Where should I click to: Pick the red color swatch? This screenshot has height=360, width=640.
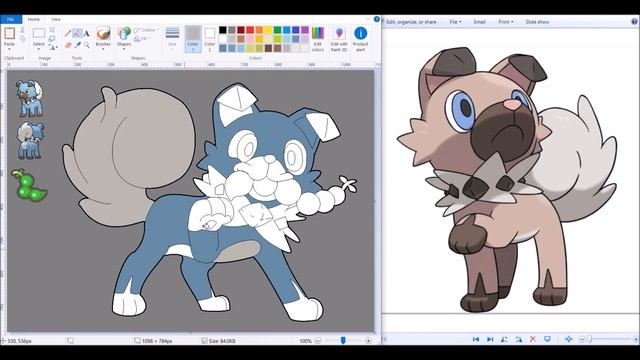click(x=250, y=30)
